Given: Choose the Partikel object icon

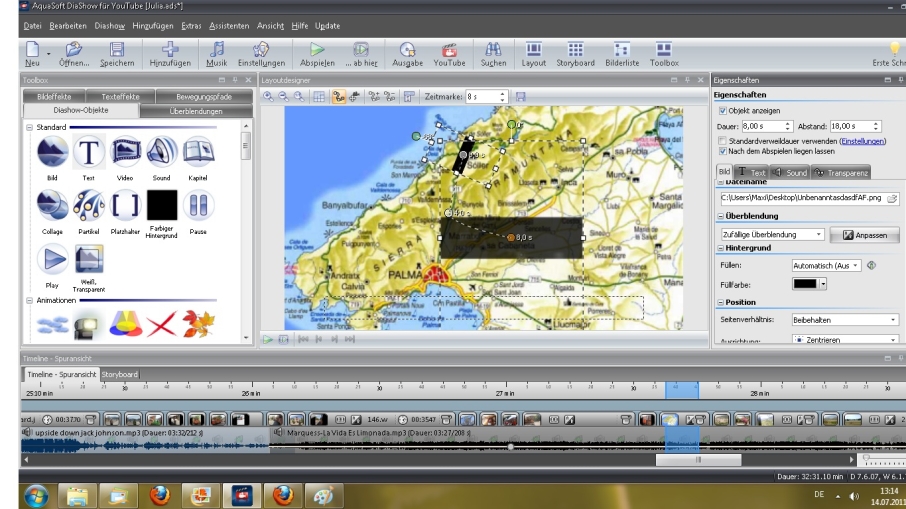Looking at the screenshot, I should coord(90,205).
